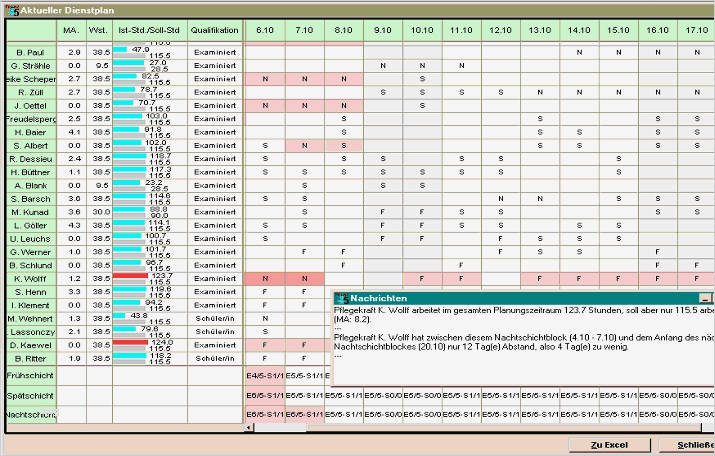This screenshot has height=456, width=715.
Task: Click the Spätschicht summary row label
Action: point(30,396)
